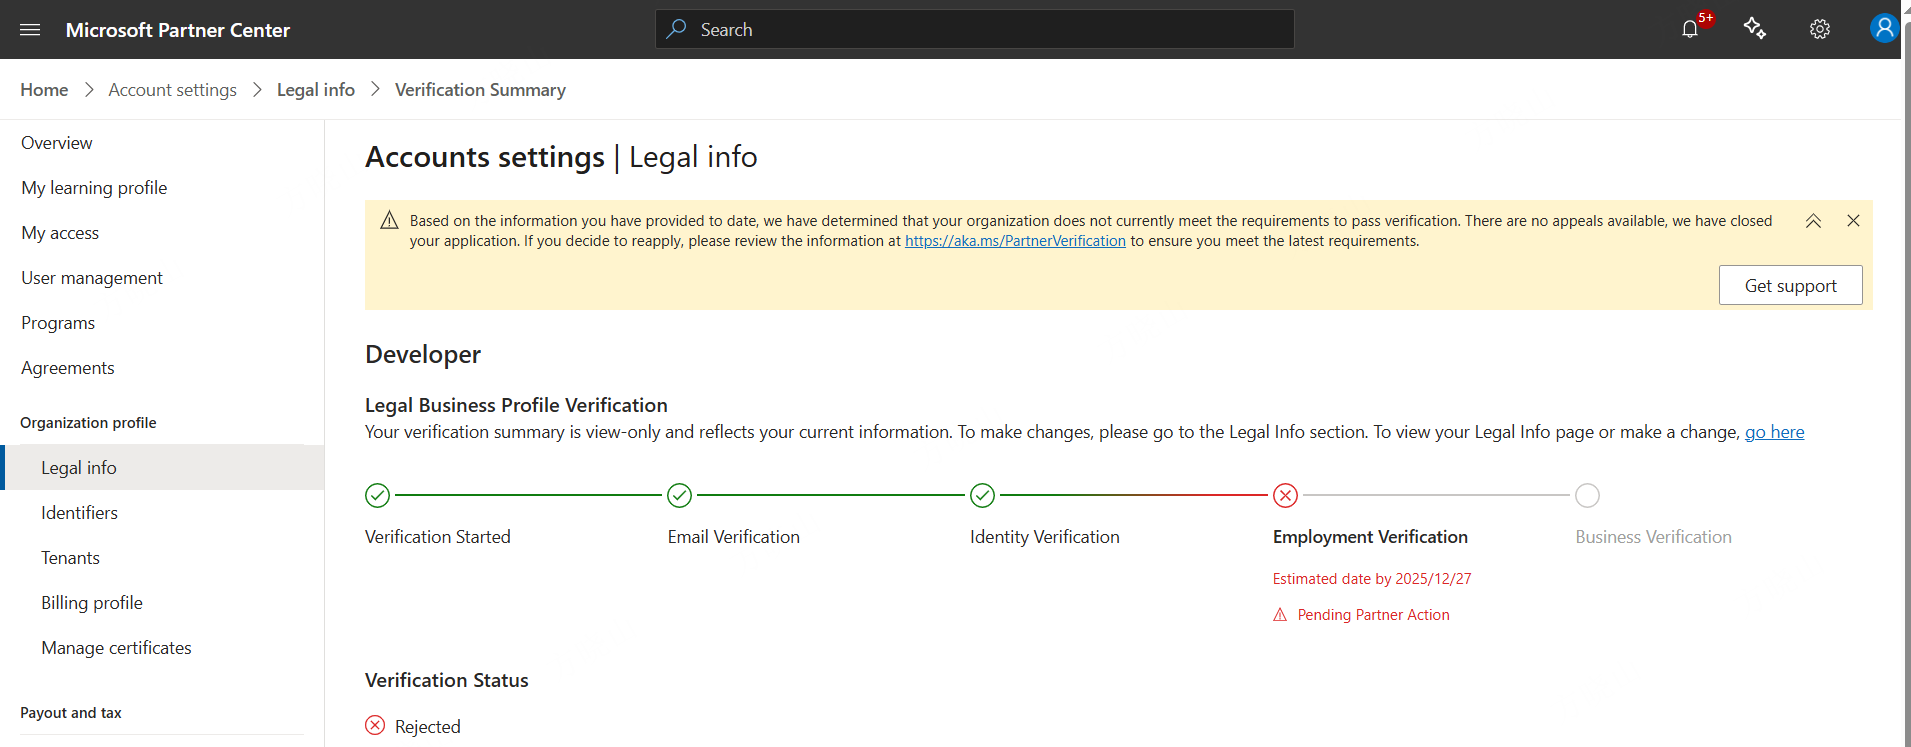Click the Verification Summary breadcrumb
Image resolution: width=1911 pixels, height=747 pixels.
[x=480, y=90]
